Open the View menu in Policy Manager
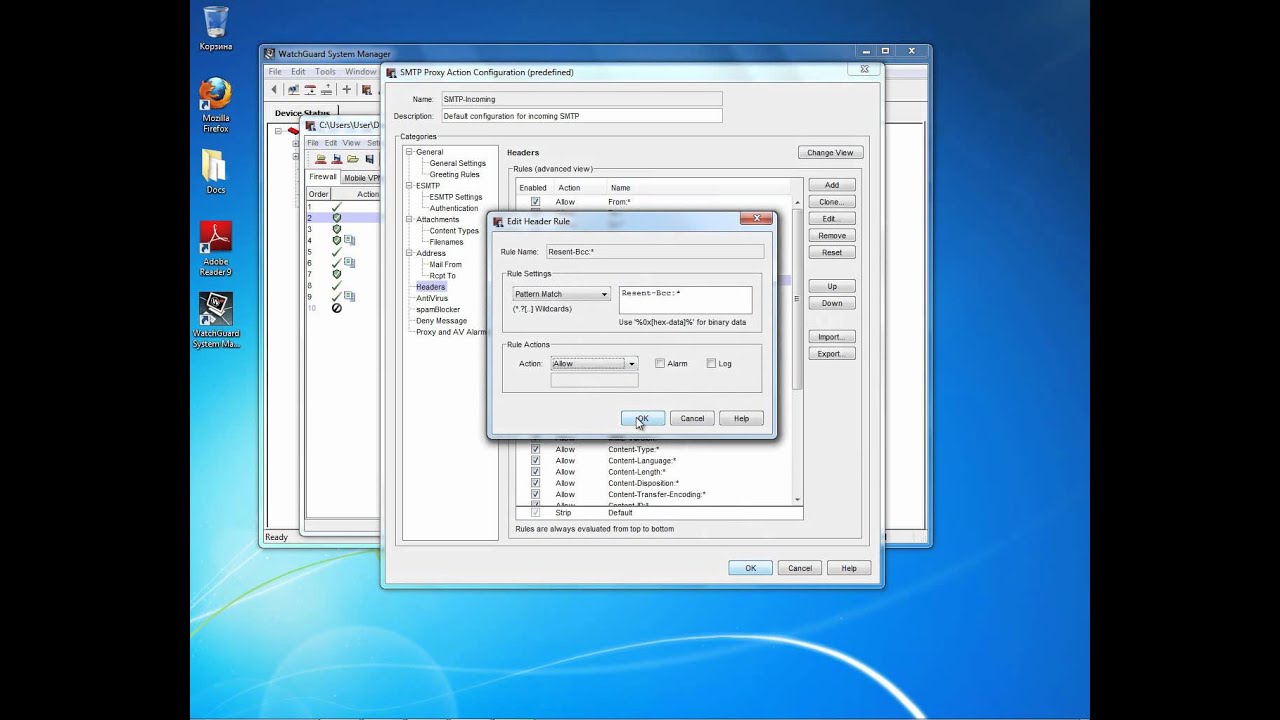1280x720 pixels. tap(351, 143)
